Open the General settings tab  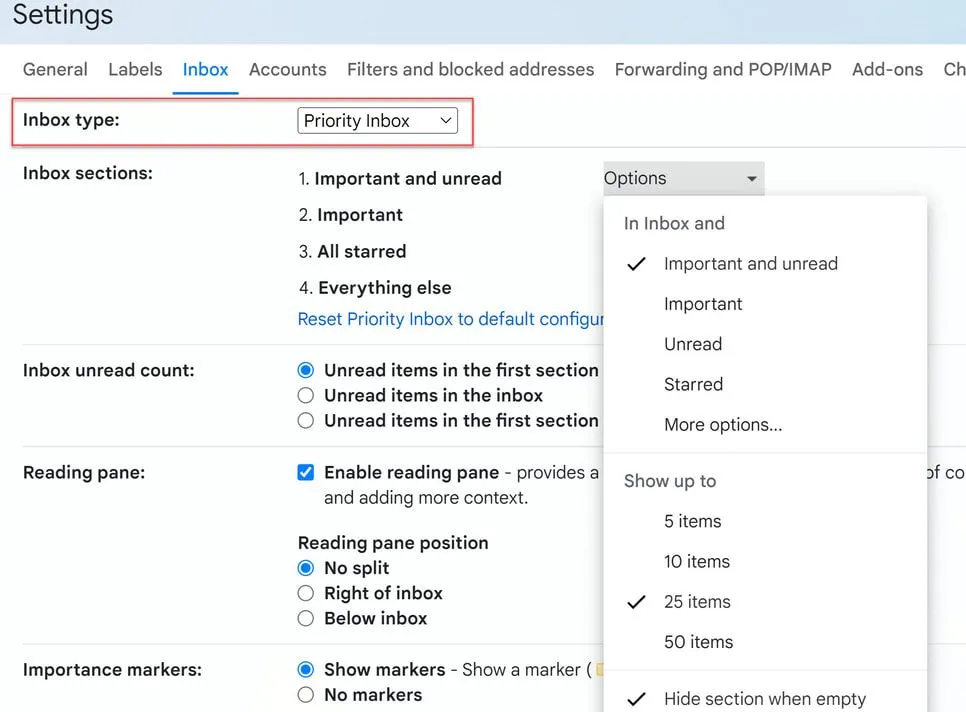click(55, 69)
